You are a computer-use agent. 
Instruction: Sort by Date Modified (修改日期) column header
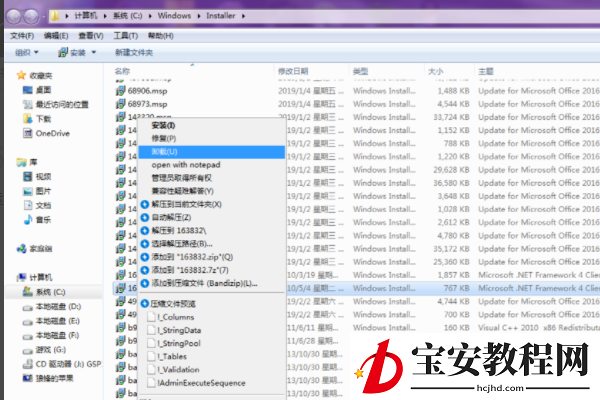click(311, 71)
